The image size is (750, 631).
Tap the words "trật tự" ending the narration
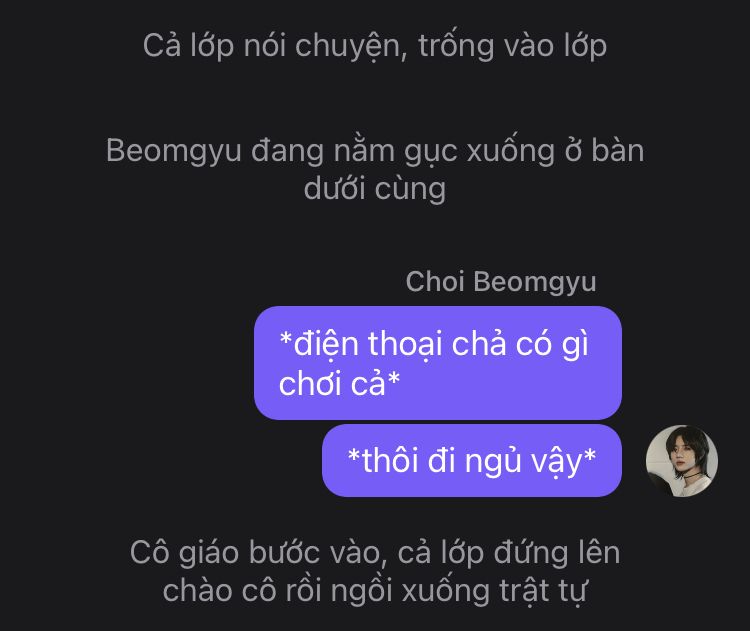pos(543,592)
